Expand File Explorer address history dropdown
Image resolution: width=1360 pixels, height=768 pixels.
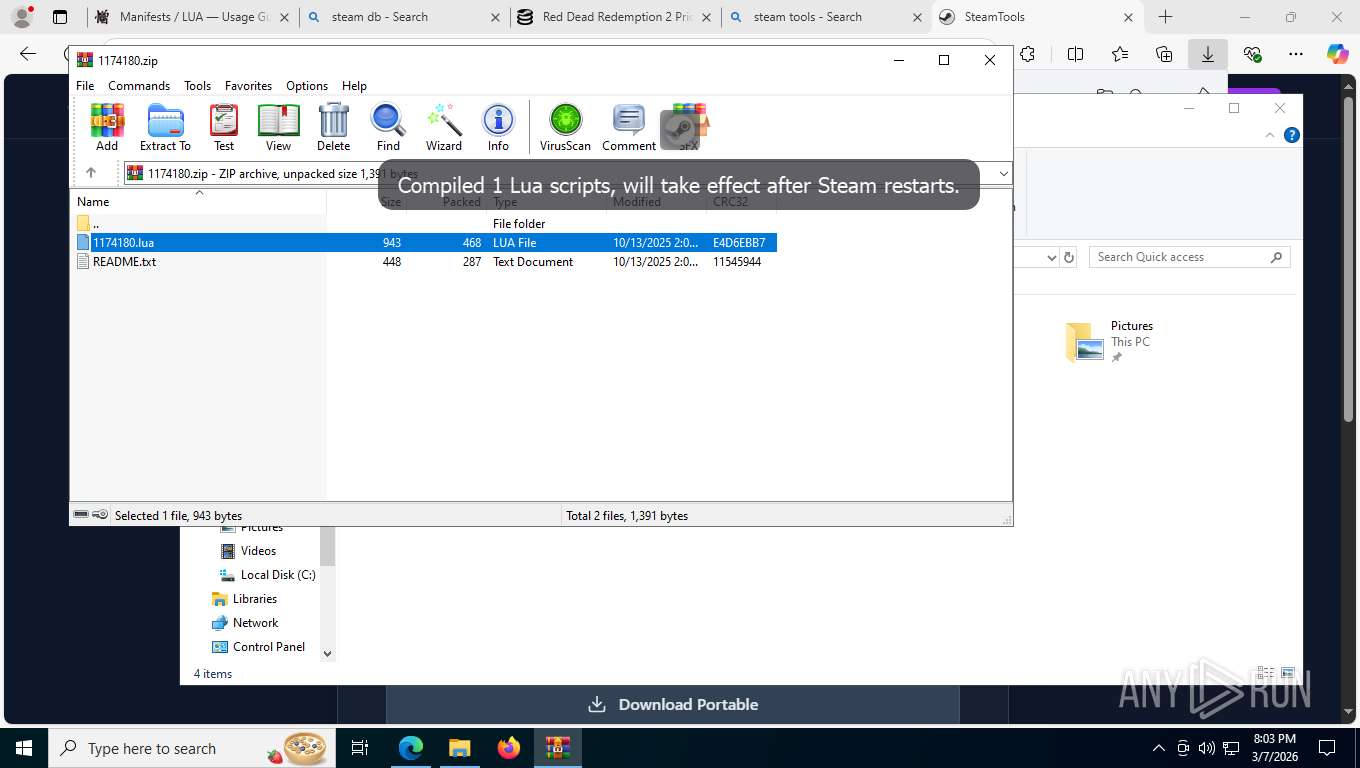[x=1051, y=257]
